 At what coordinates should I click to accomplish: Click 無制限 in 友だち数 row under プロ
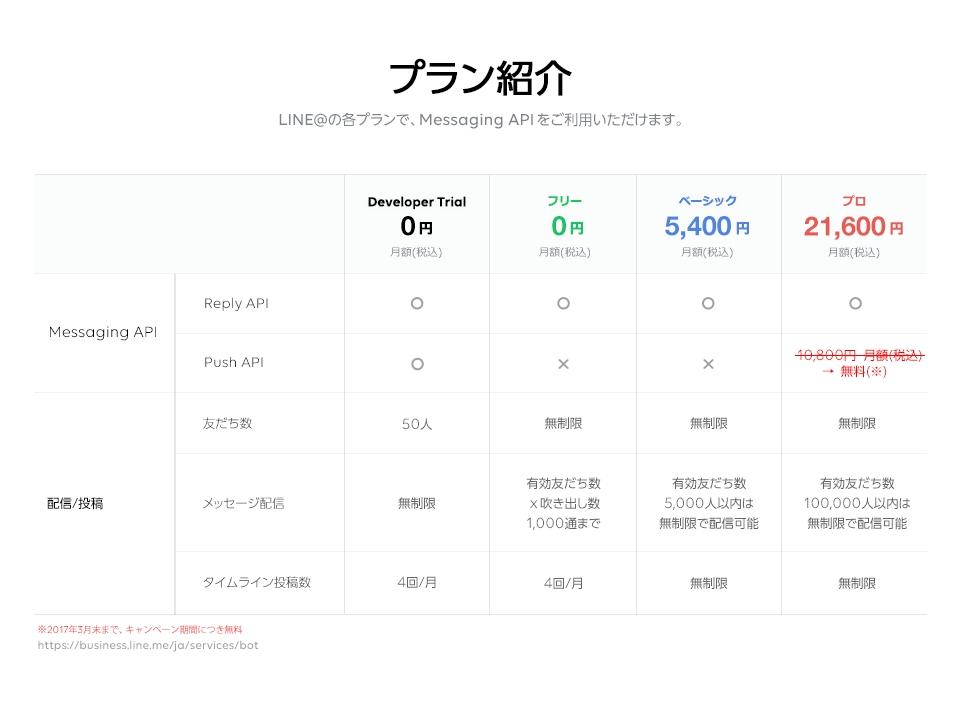tap(857, 423)
